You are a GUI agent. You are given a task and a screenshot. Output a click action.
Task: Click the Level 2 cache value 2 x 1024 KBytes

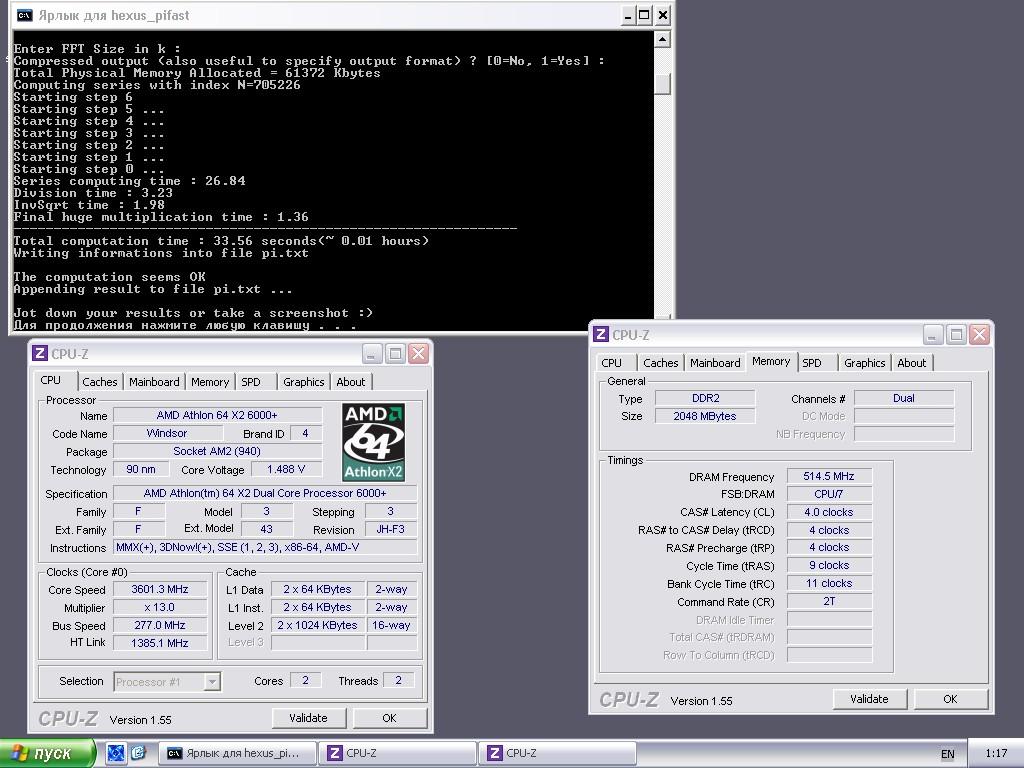tap(317, 626)
